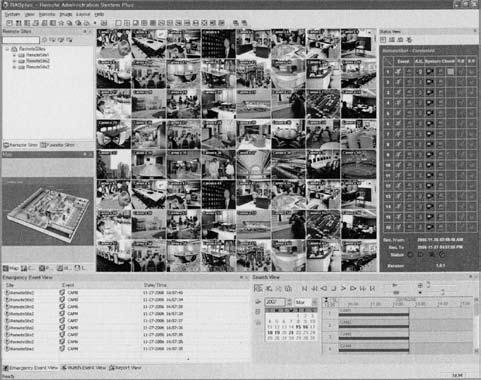This screenshot has width=481, height=380.
Task: Click the first toolbar icon under System menu
Action: (x=10, y=23)
